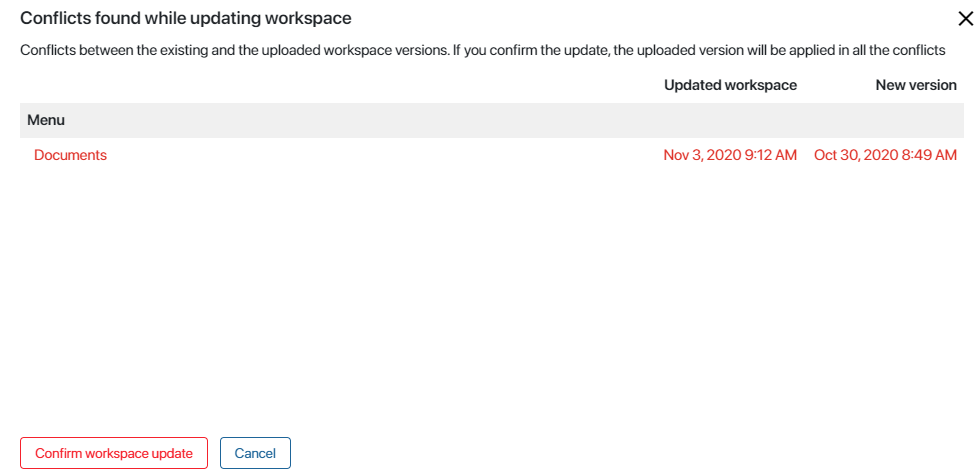Click the Oct 30, 2020 8:49 AM timestamp
This screenshot has height=473, width=978.
click(885, 155)
